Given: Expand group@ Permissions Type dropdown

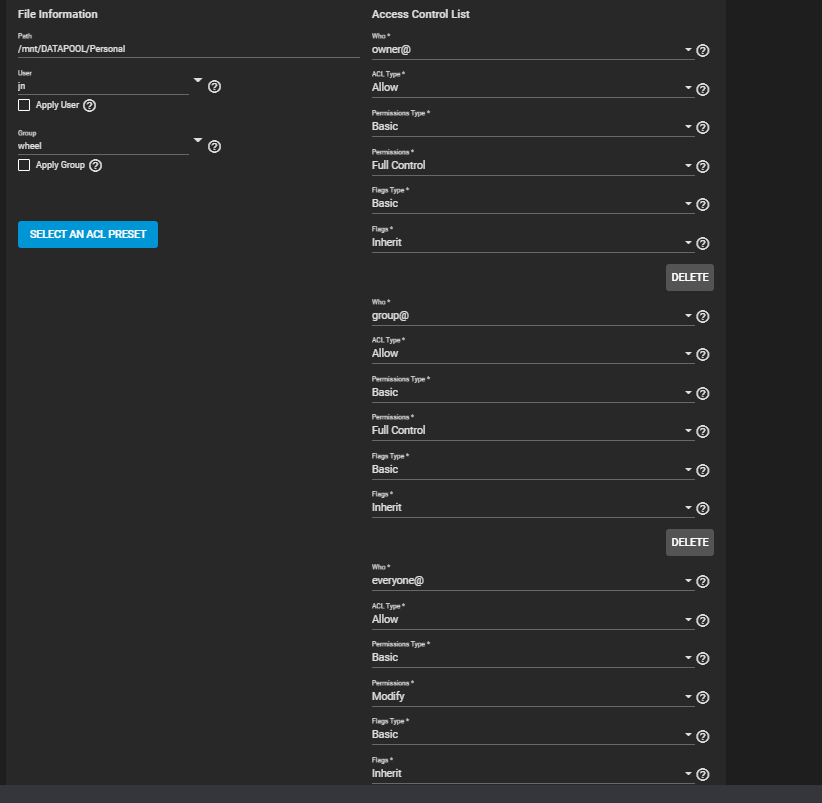Looking at the screenshot, I should tap(533, 392).
